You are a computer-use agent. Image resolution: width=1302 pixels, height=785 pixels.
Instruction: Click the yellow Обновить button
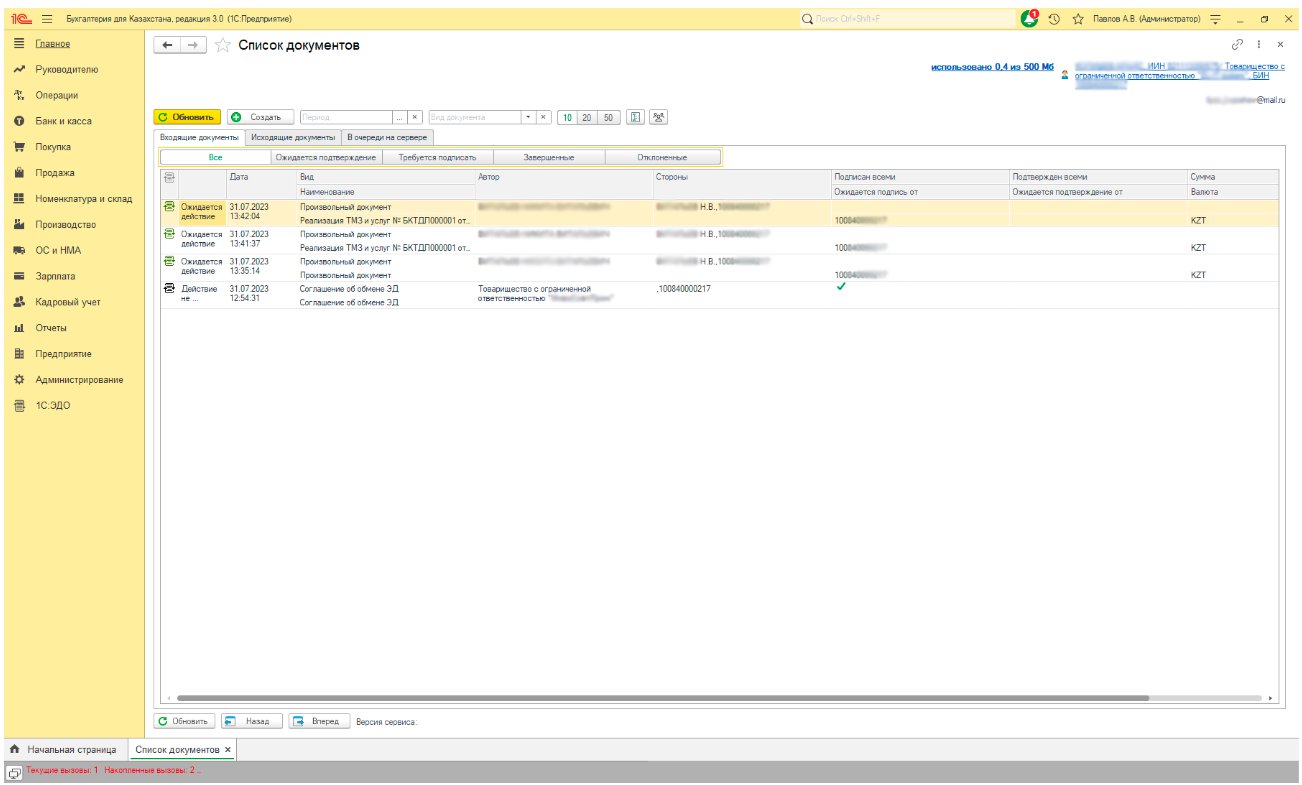pyautogui.click(x=187, y=117)
